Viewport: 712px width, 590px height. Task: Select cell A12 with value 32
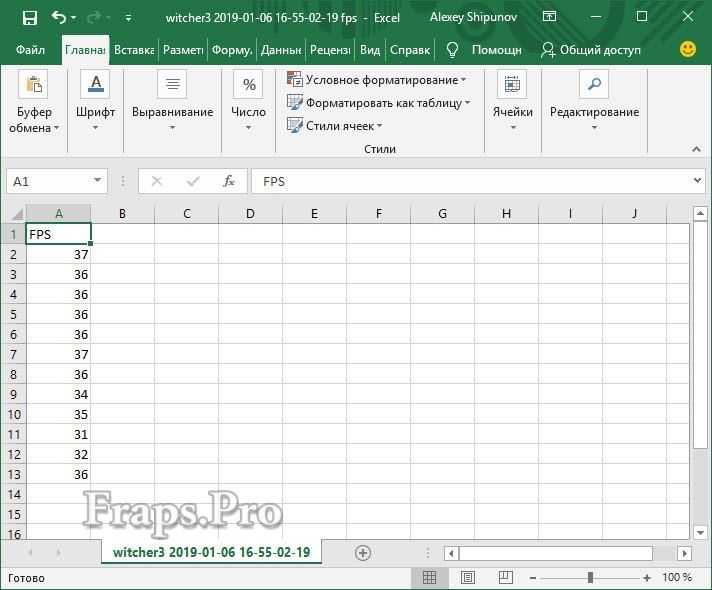(59, 454)
